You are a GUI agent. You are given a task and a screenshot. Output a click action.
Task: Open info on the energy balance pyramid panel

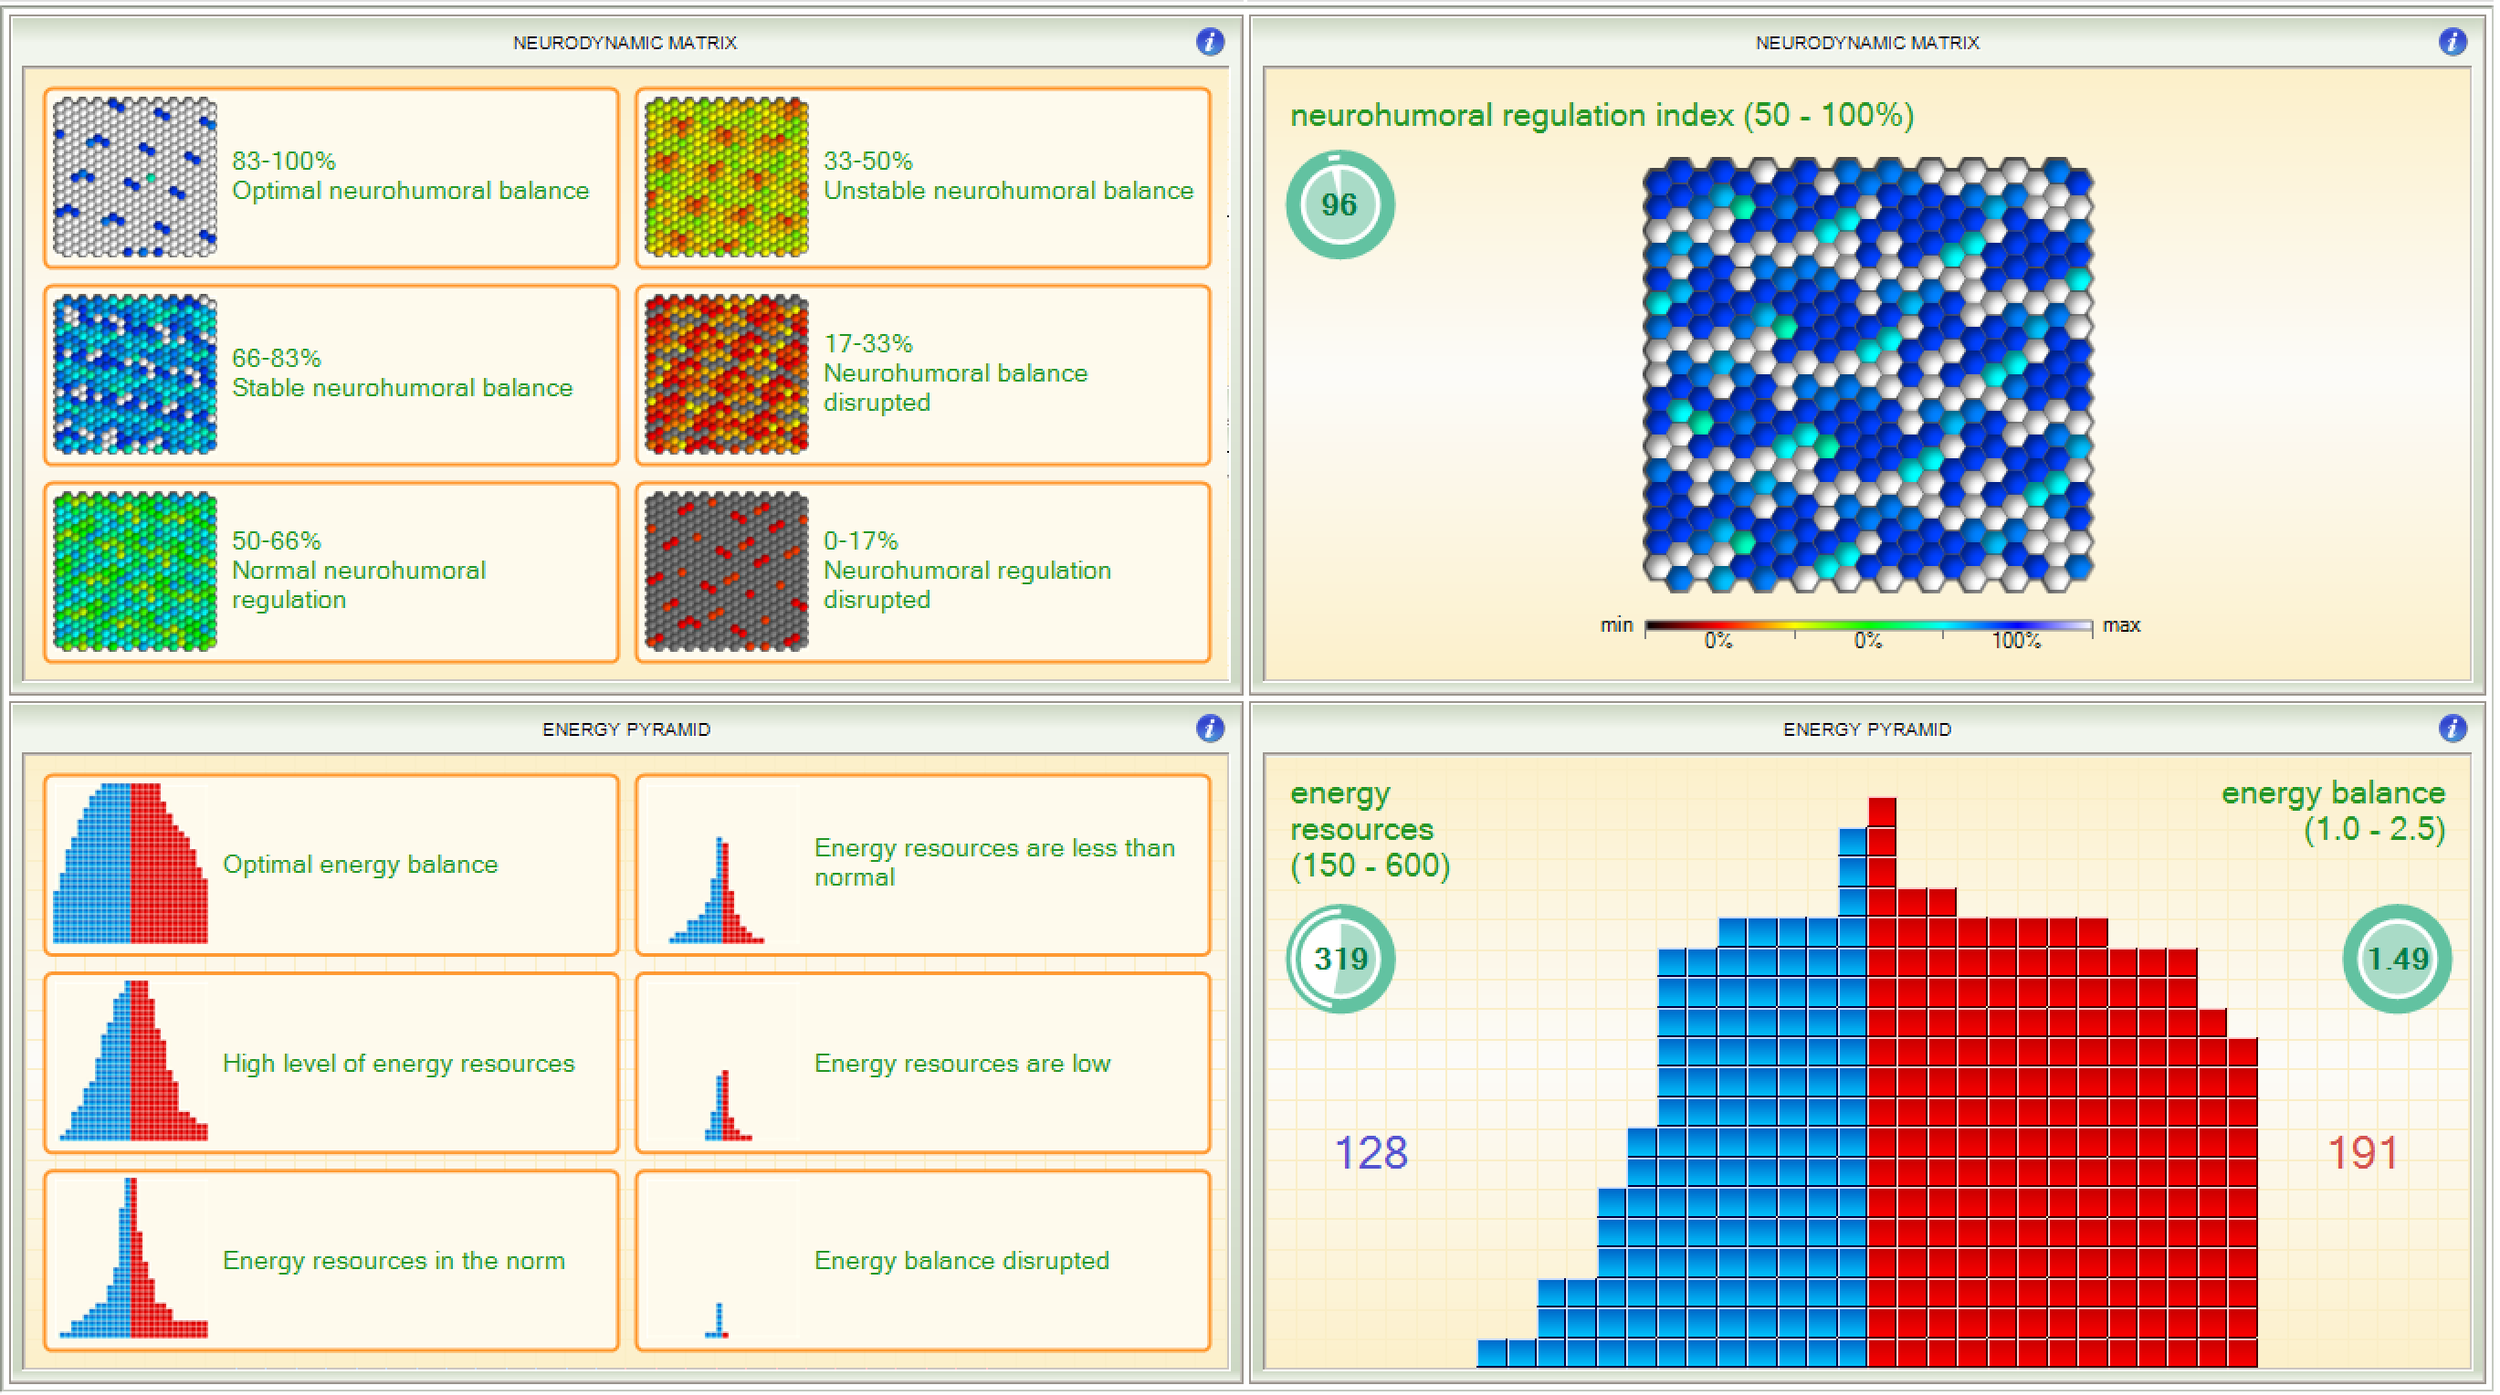click(2455, 730)
